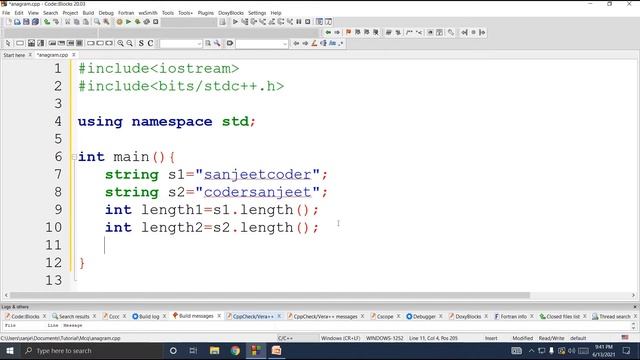Open the Build menu

click(x=88, y=13)
